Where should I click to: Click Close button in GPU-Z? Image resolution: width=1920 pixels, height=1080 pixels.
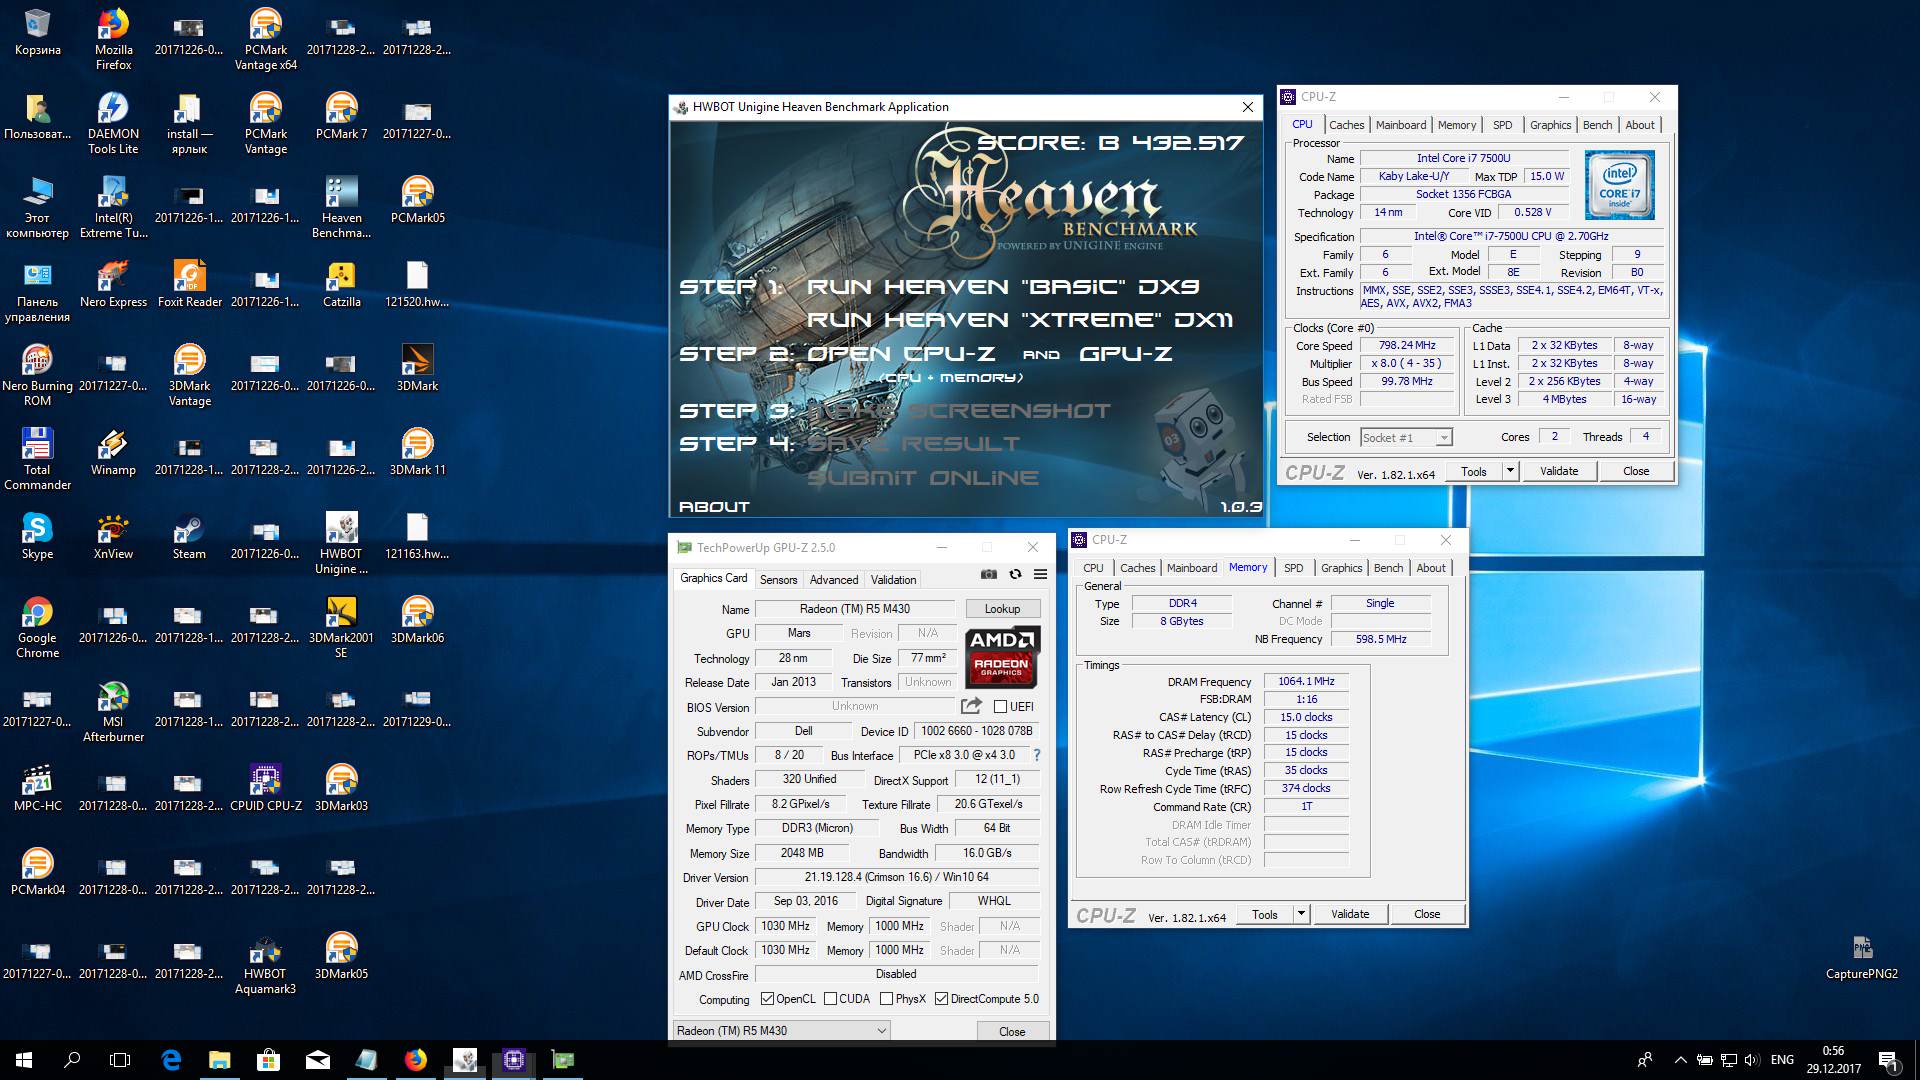click(x=1012, y=1031)
